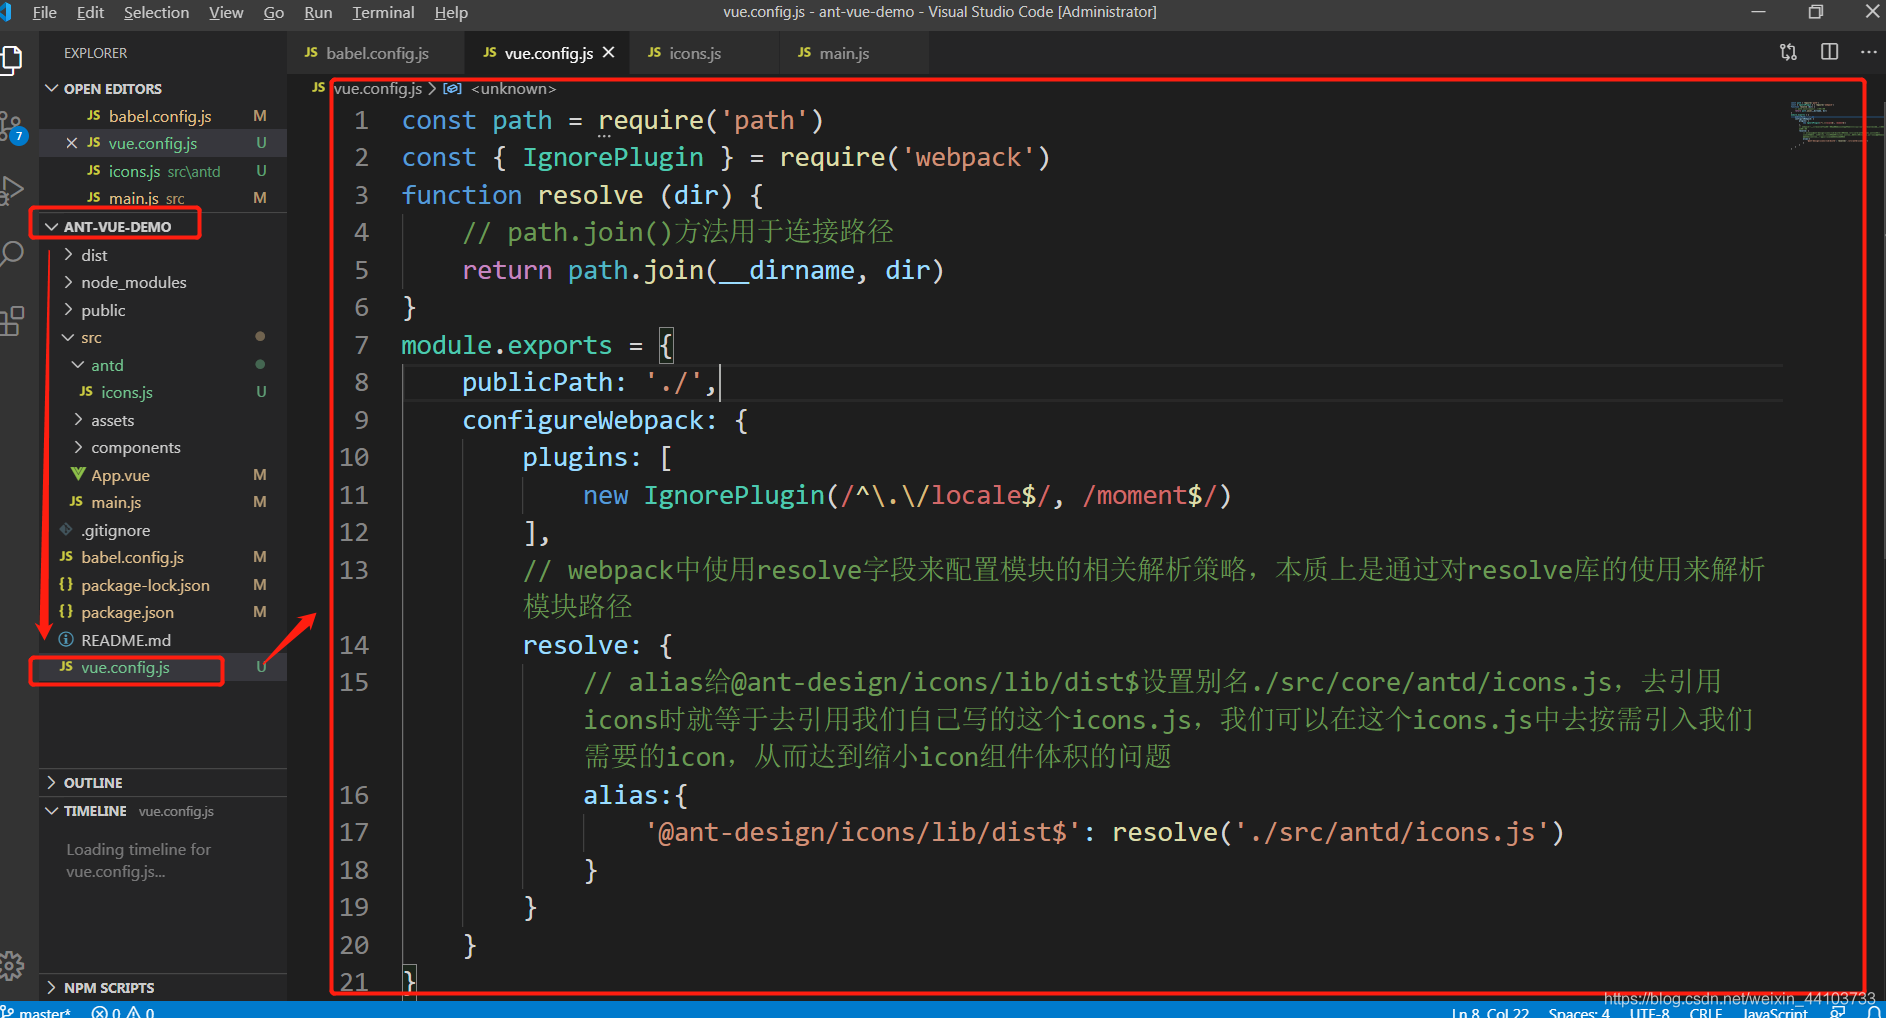Open the notifications bell in status bar
1886x1018 pixels.
point(1873,1011)
